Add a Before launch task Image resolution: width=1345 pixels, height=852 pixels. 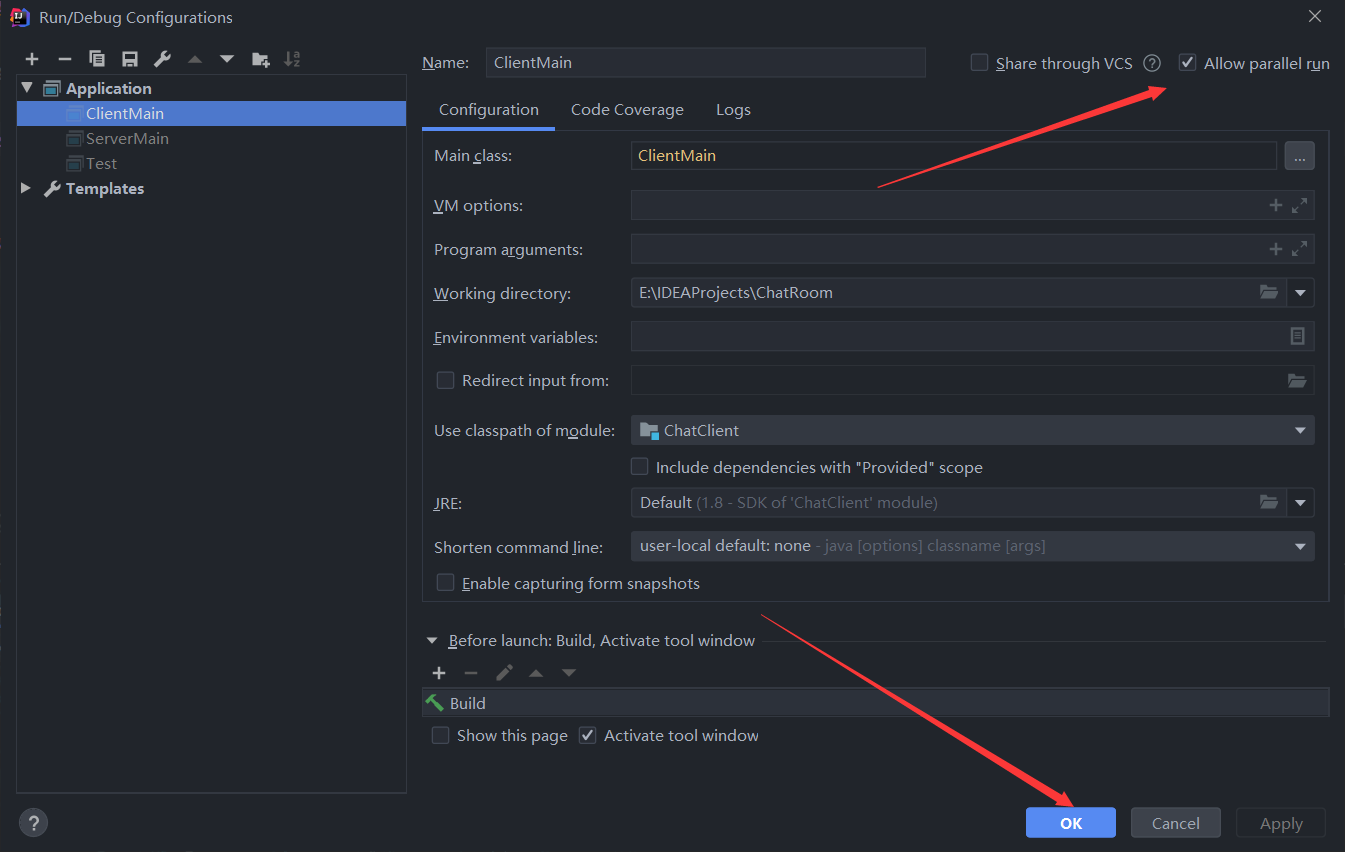click(x=438, y=673)
